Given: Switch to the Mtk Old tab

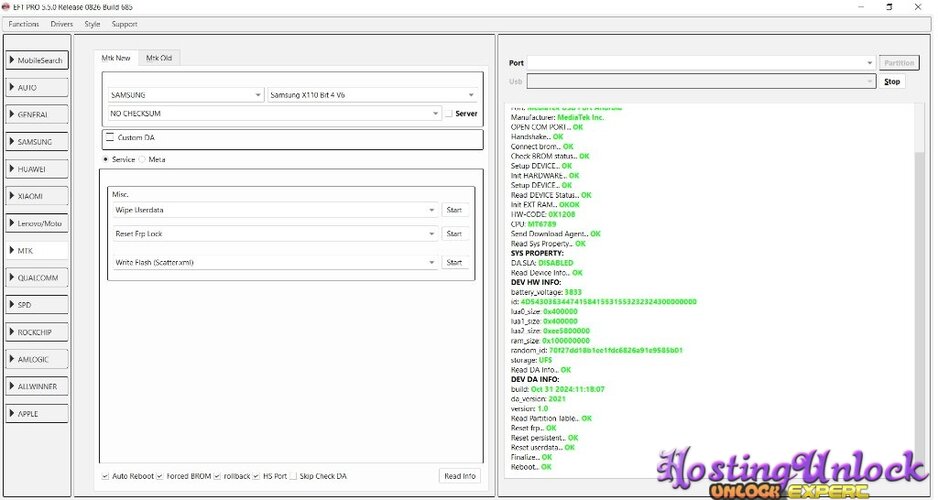Looking at the screenshot, I should 159,58.
